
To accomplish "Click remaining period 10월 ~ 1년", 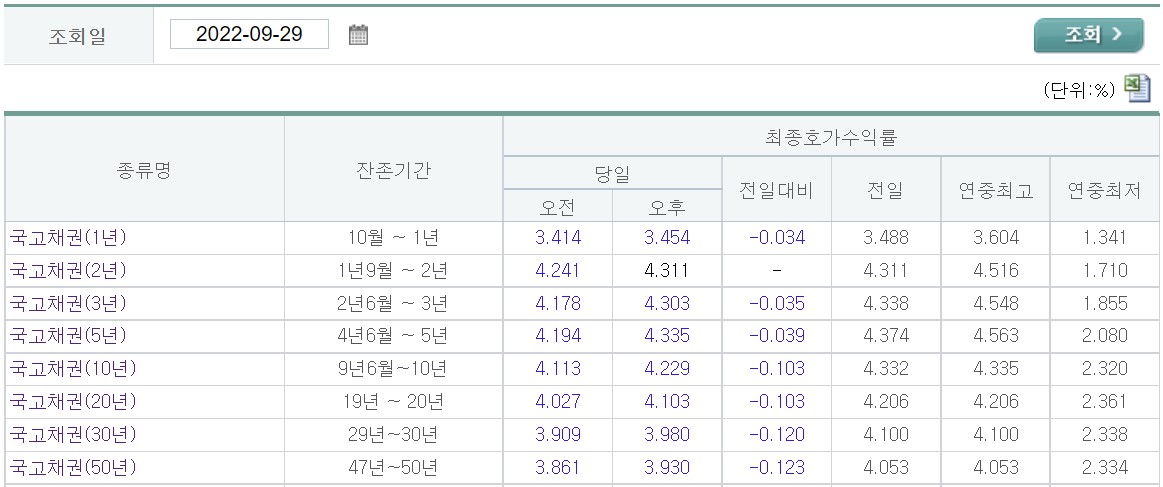I will tap(393, 238).
